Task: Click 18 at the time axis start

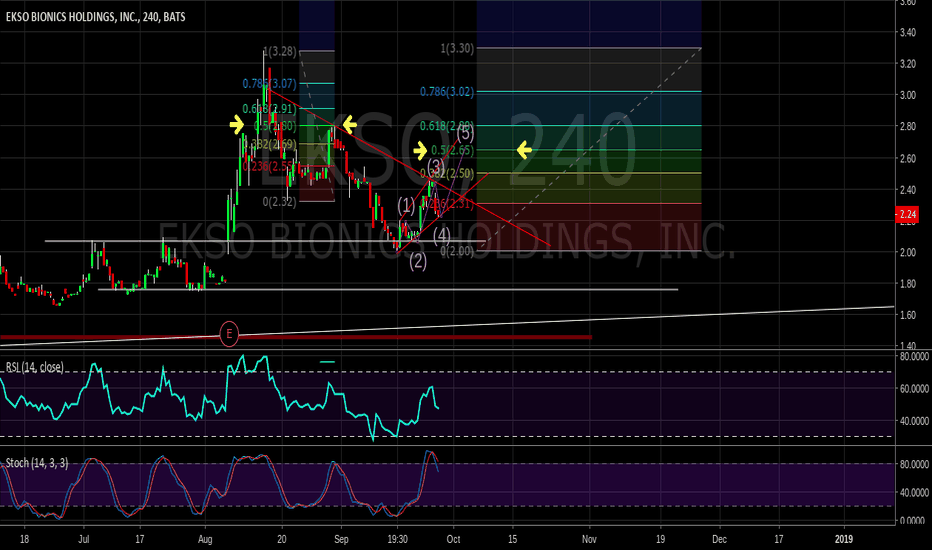Action: (24, 539)
